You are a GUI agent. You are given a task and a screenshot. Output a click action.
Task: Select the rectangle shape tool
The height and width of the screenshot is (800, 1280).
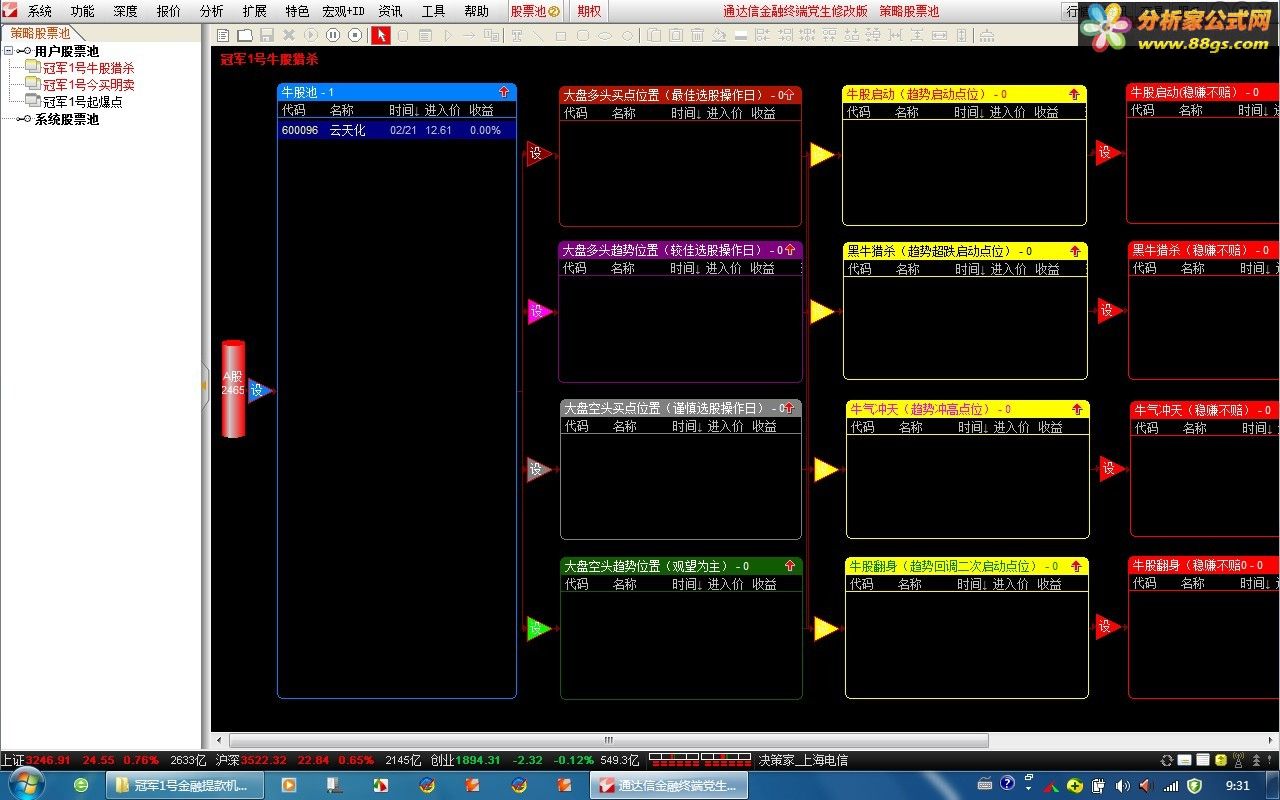coord(560,35)
